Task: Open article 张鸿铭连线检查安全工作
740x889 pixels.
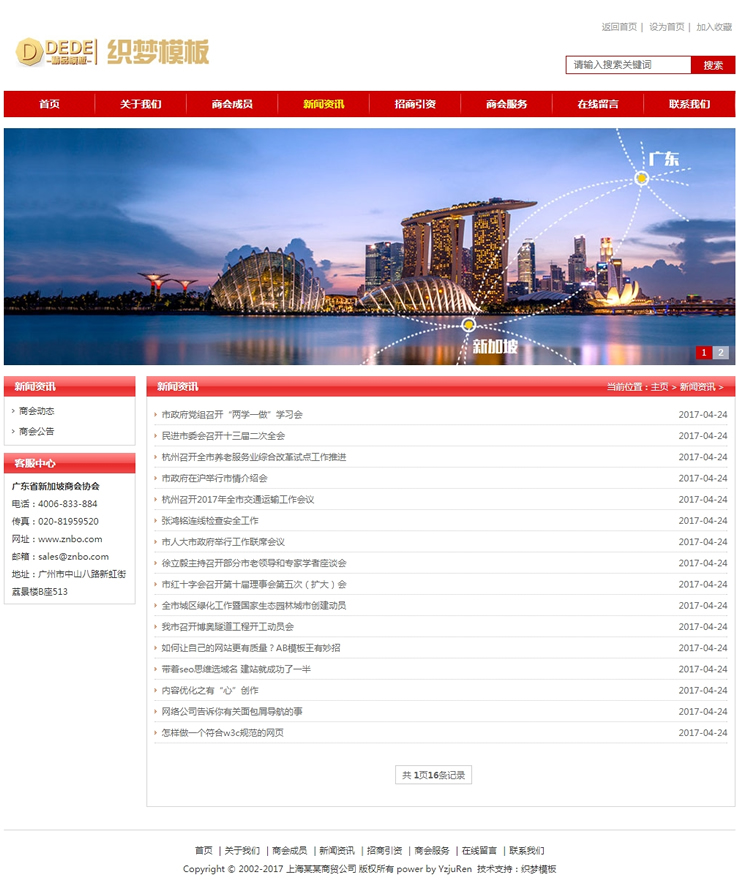Action: point(210,521)
